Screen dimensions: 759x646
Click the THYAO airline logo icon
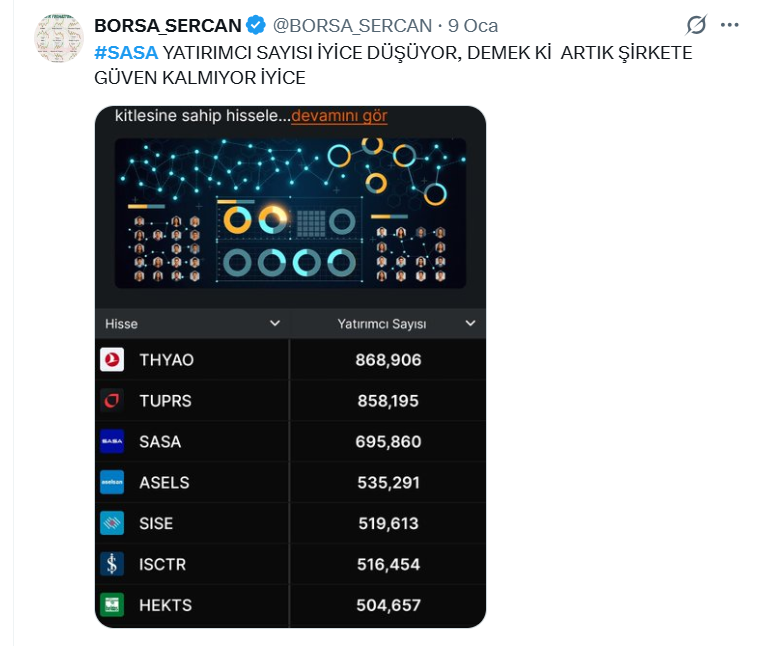click(x=112, y=360)
